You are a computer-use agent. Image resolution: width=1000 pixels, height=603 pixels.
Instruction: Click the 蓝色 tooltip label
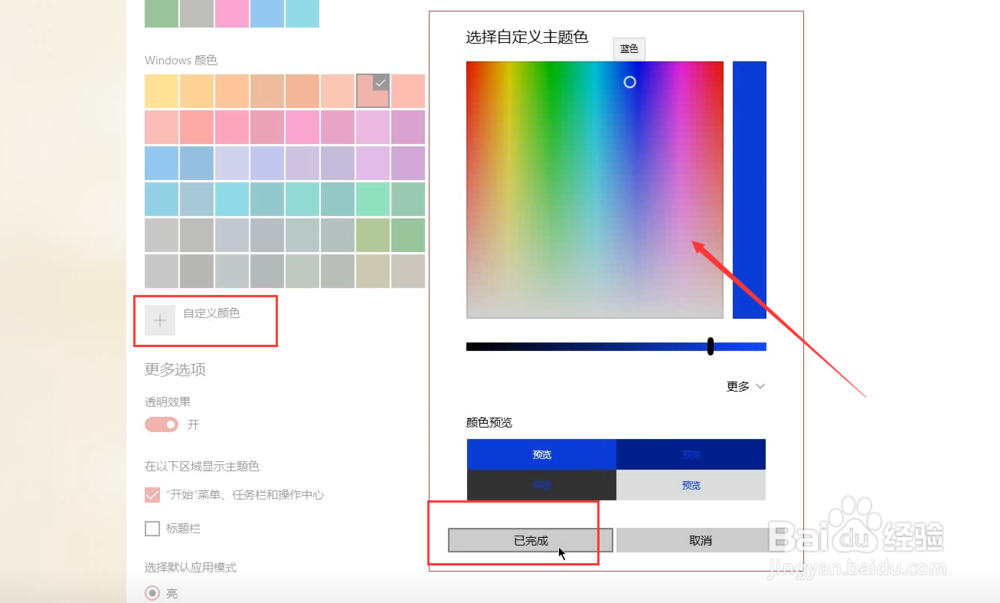click(629, 48)
